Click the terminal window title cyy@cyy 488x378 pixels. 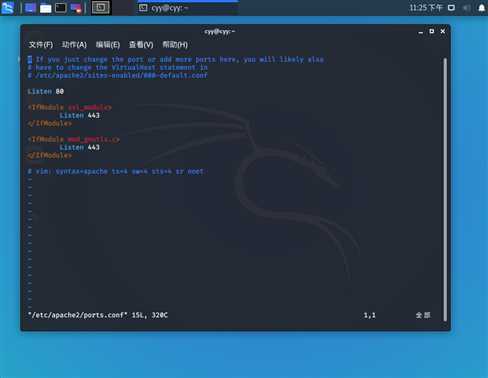(x=220, y=31)
